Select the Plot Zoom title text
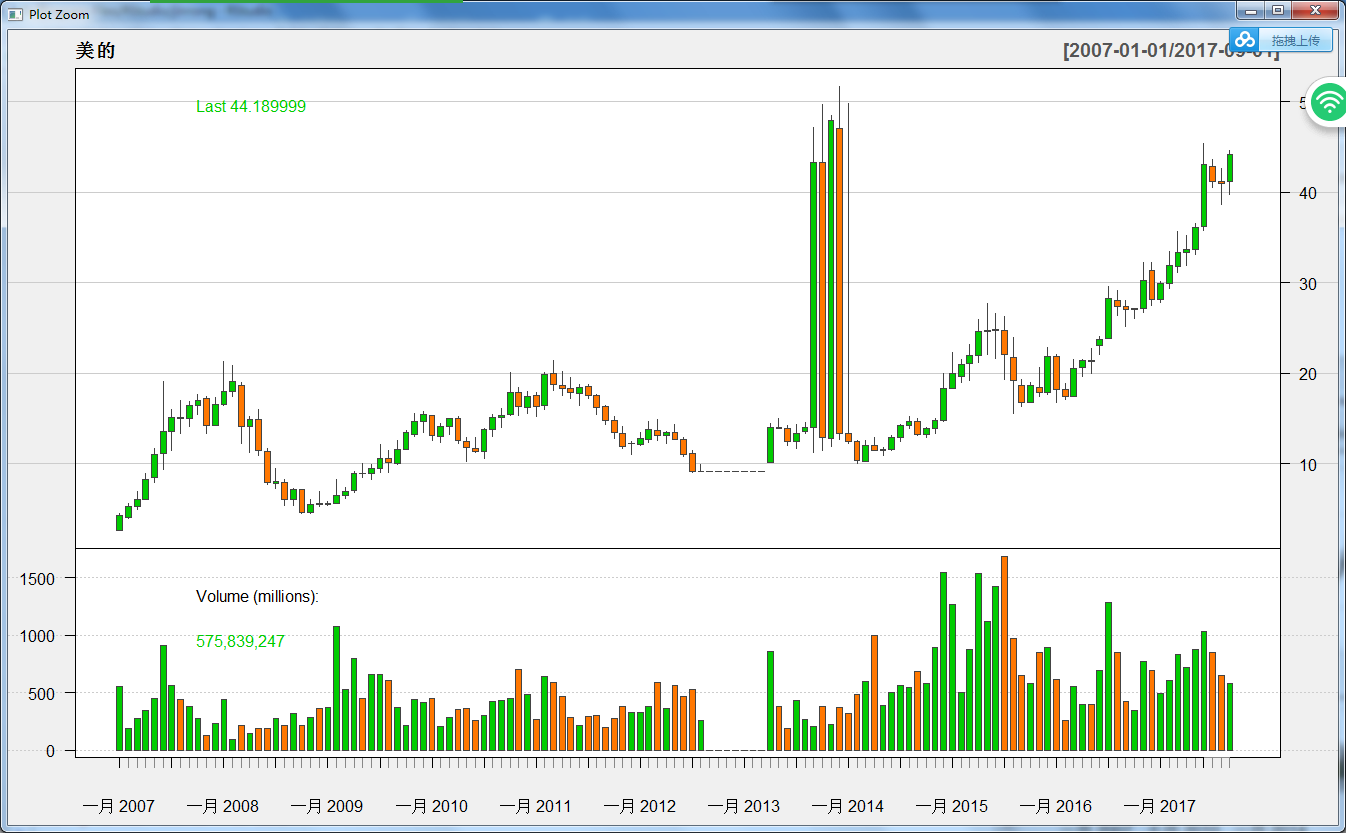 (x=59, y=15)
